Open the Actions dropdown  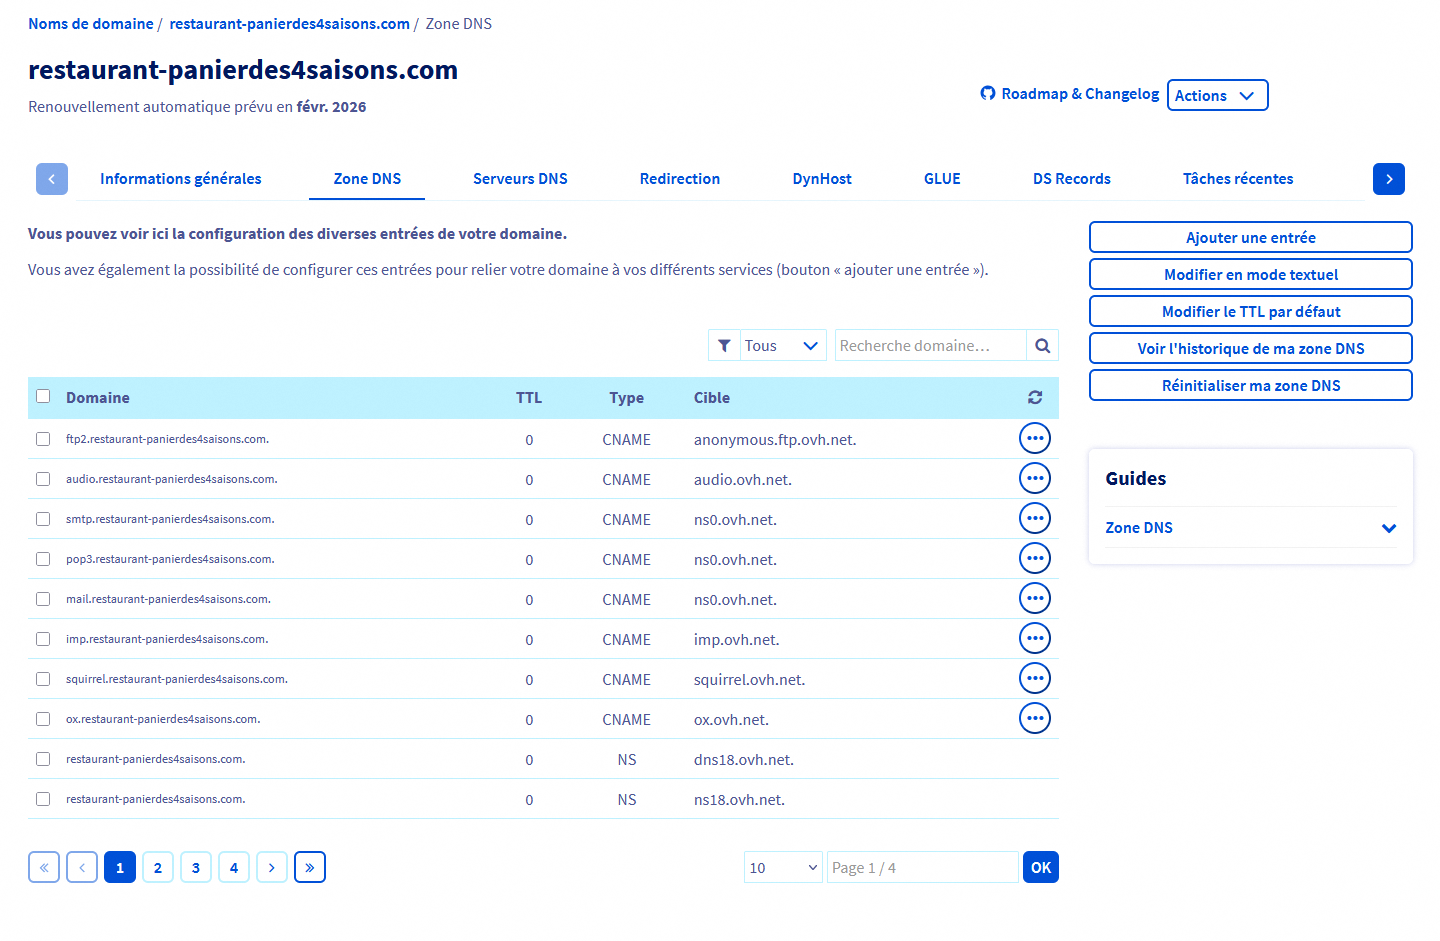[1217, 96]
